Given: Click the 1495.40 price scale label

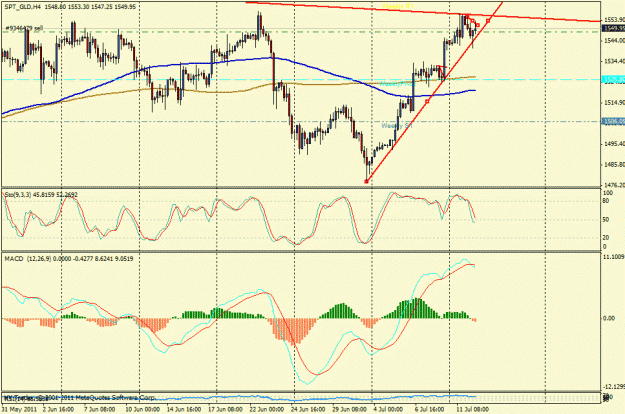Looking at the screenshot, I should click(x=614, y=143).
